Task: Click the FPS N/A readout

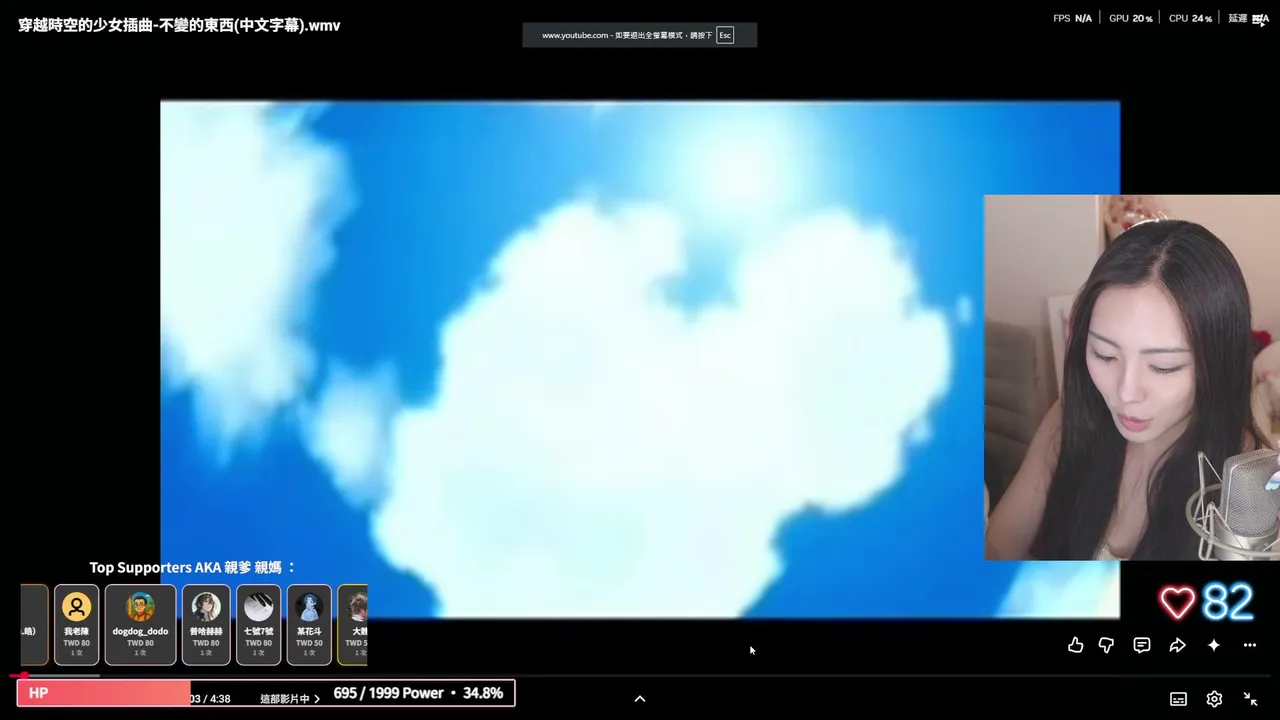Action: coord(1072,18)
